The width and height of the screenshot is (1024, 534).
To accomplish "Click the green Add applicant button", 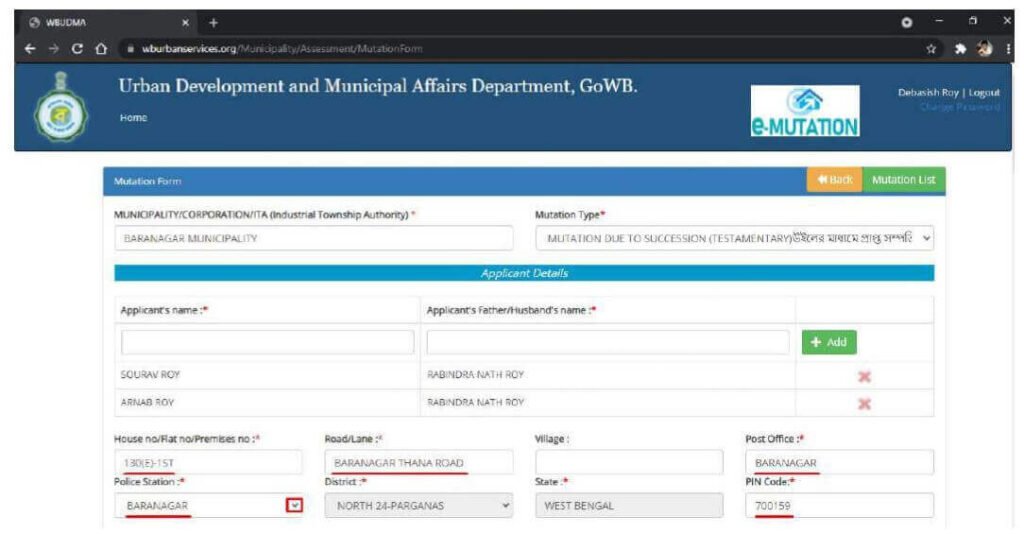I will coord(829,342).
